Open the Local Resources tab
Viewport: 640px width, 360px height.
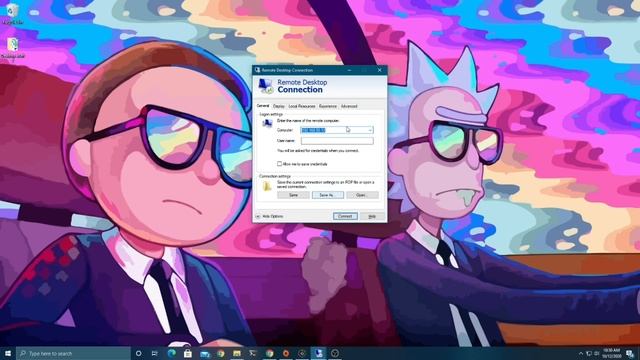302,106
